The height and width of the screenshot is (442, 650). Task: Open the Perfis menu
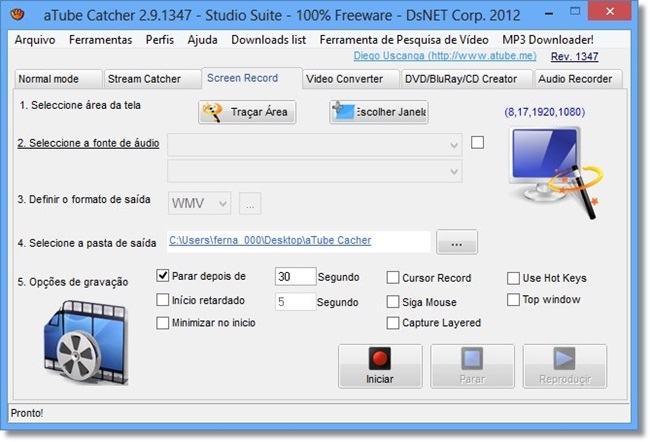(160, 40)
